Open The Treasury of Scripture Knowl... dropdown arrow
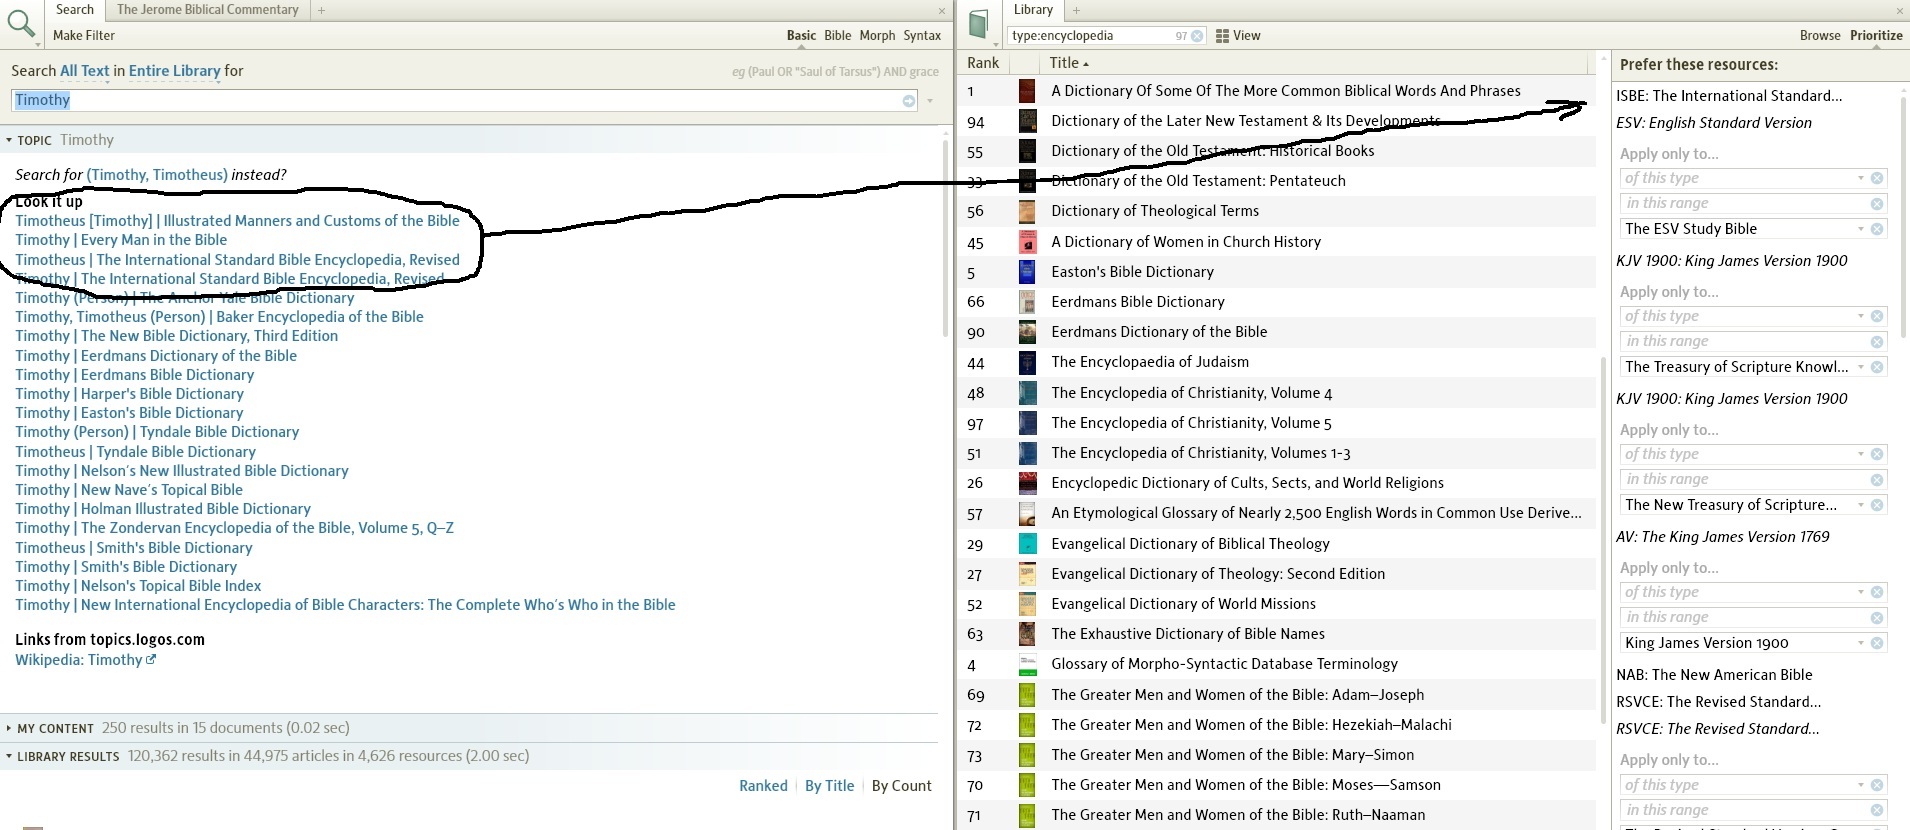 [x=1861, y=367]
